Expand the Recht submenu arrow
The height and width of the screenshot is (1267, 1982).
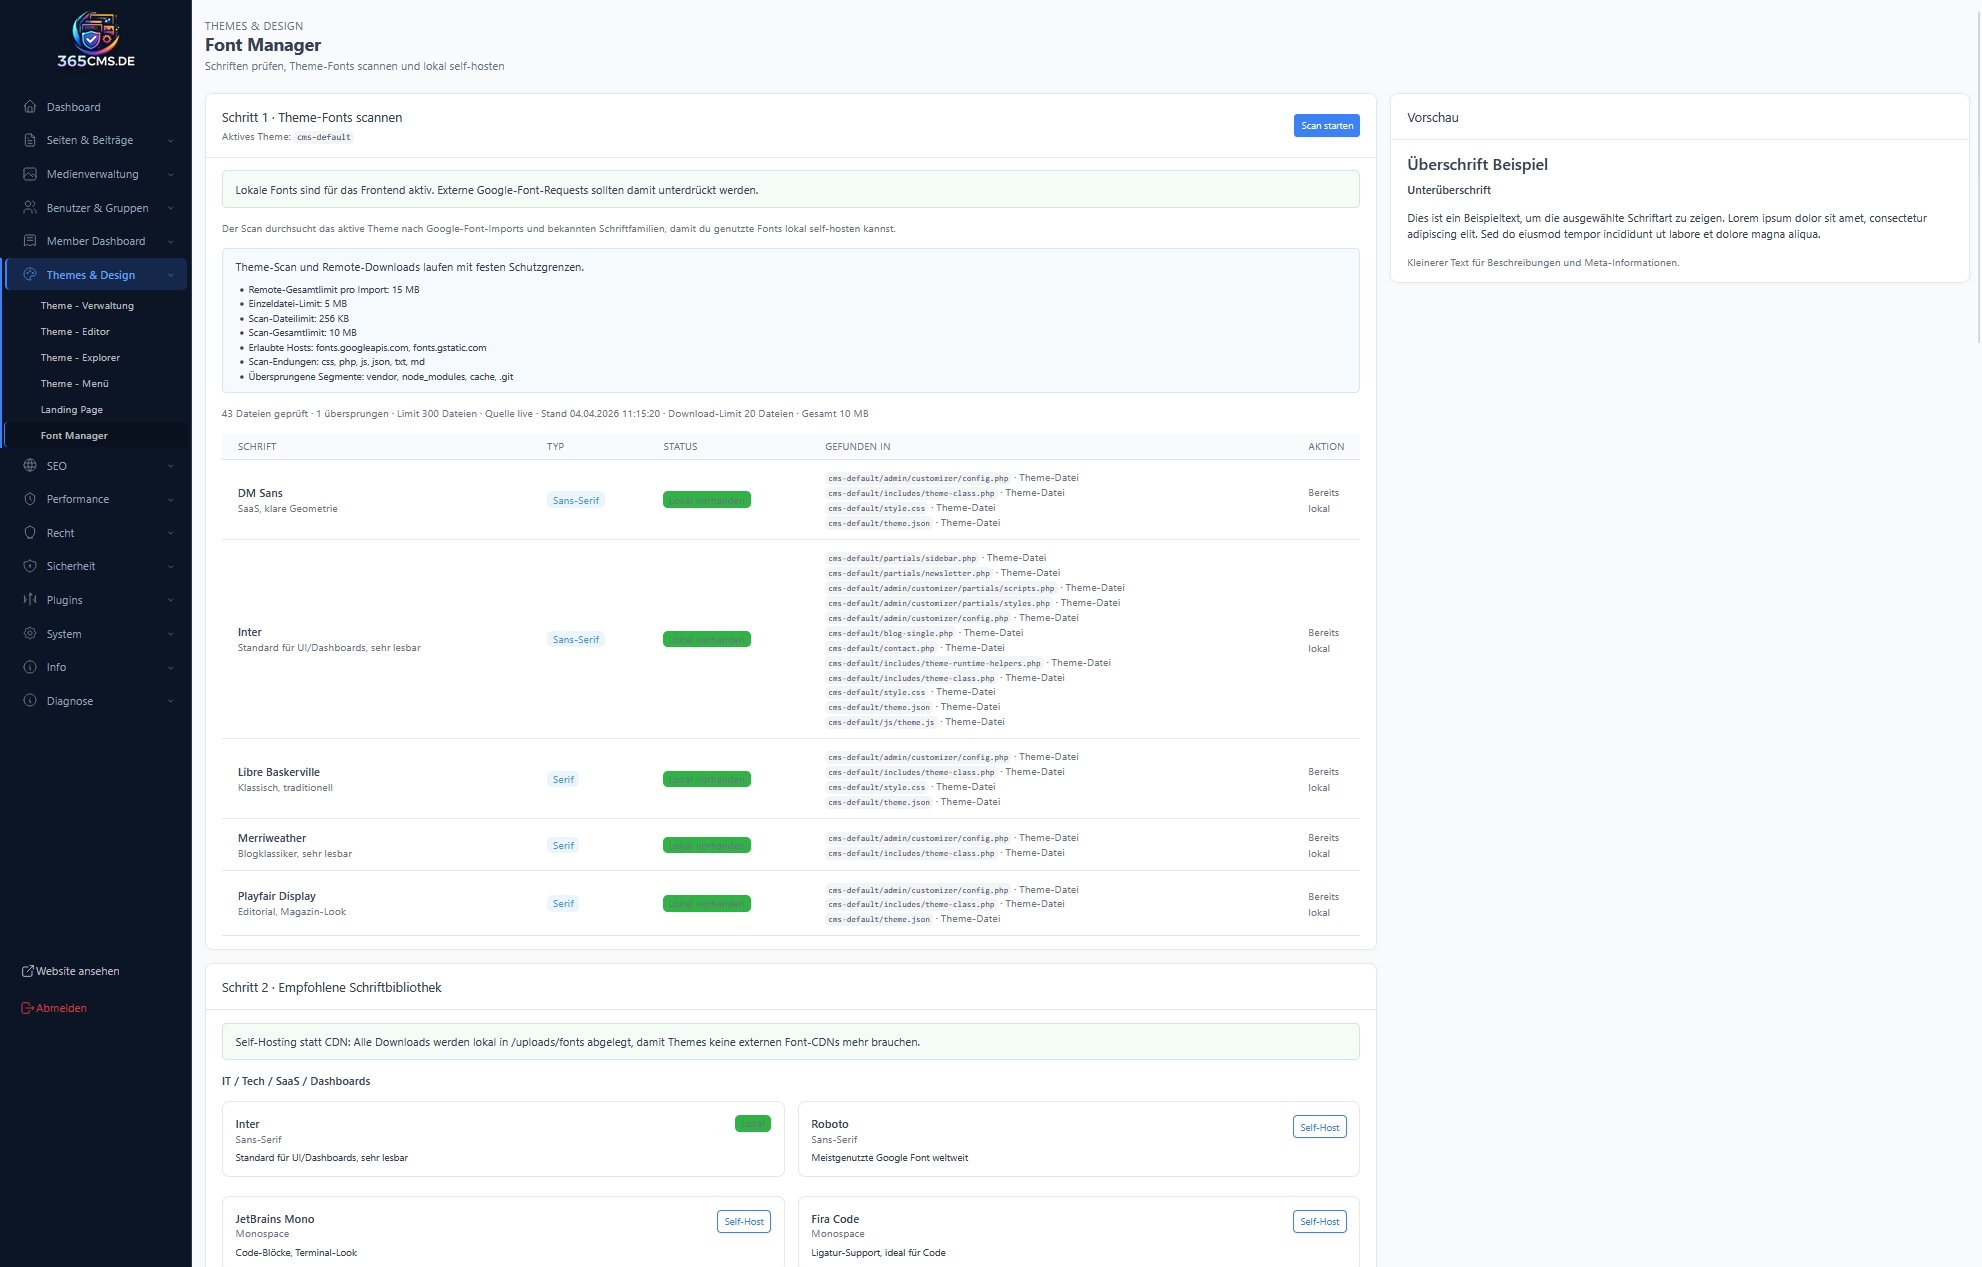(x=171, y=533)
